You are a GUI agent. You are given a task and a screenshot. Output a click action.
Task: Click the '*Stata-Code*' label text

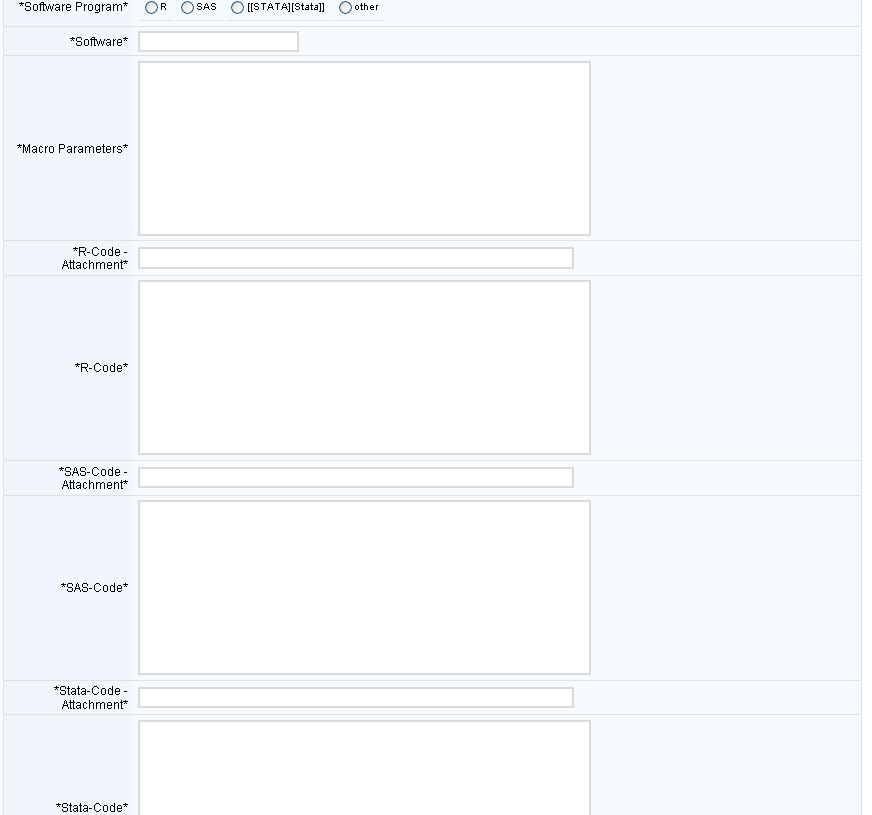(x=92, y=807)
